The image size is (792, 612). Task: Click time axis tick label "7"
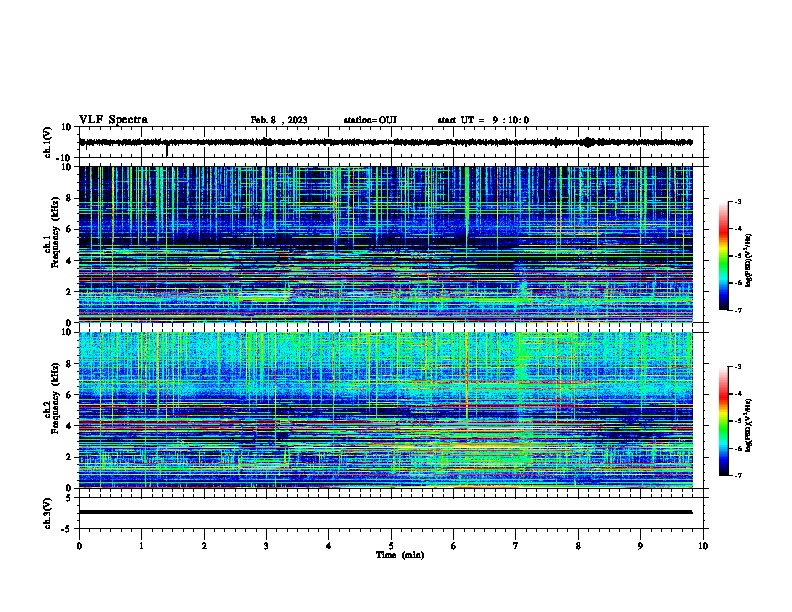pos(516,546)
